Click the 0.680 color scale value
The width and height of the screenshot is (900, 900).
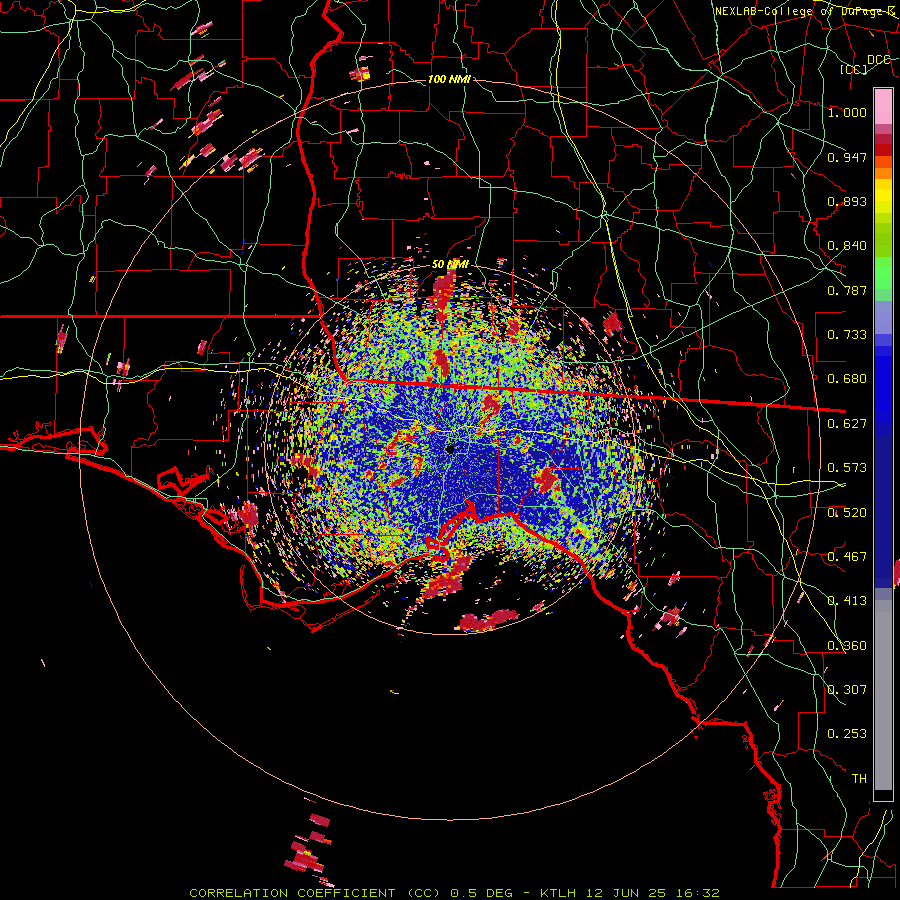coord(847,379)
